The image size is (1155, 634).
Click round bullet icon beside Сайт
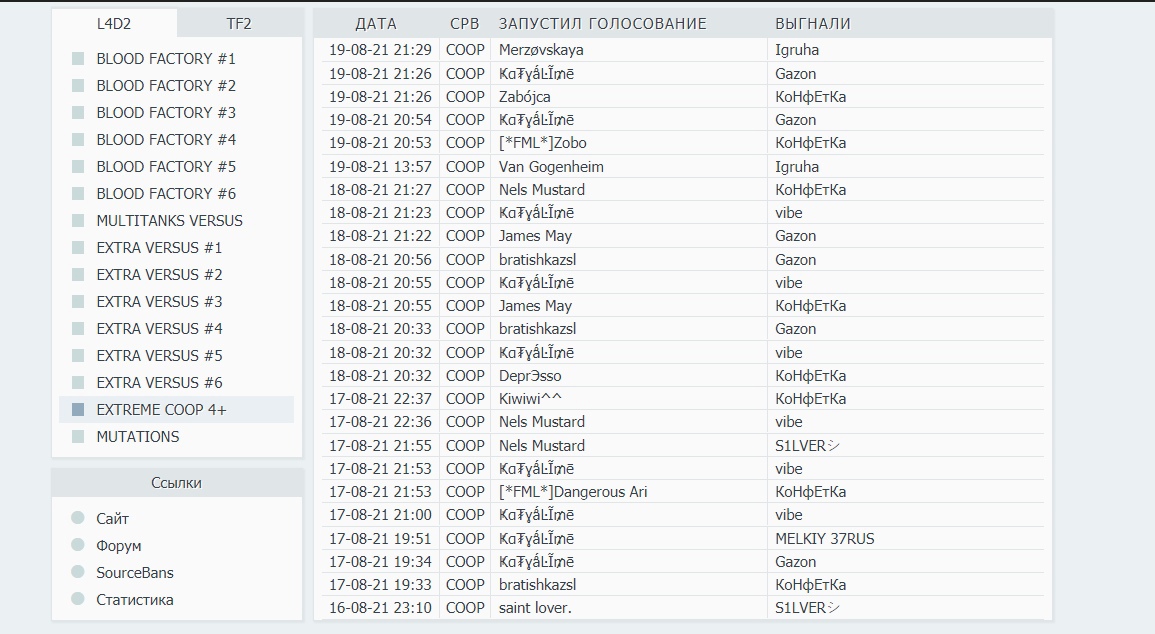(x=78, y=518)
